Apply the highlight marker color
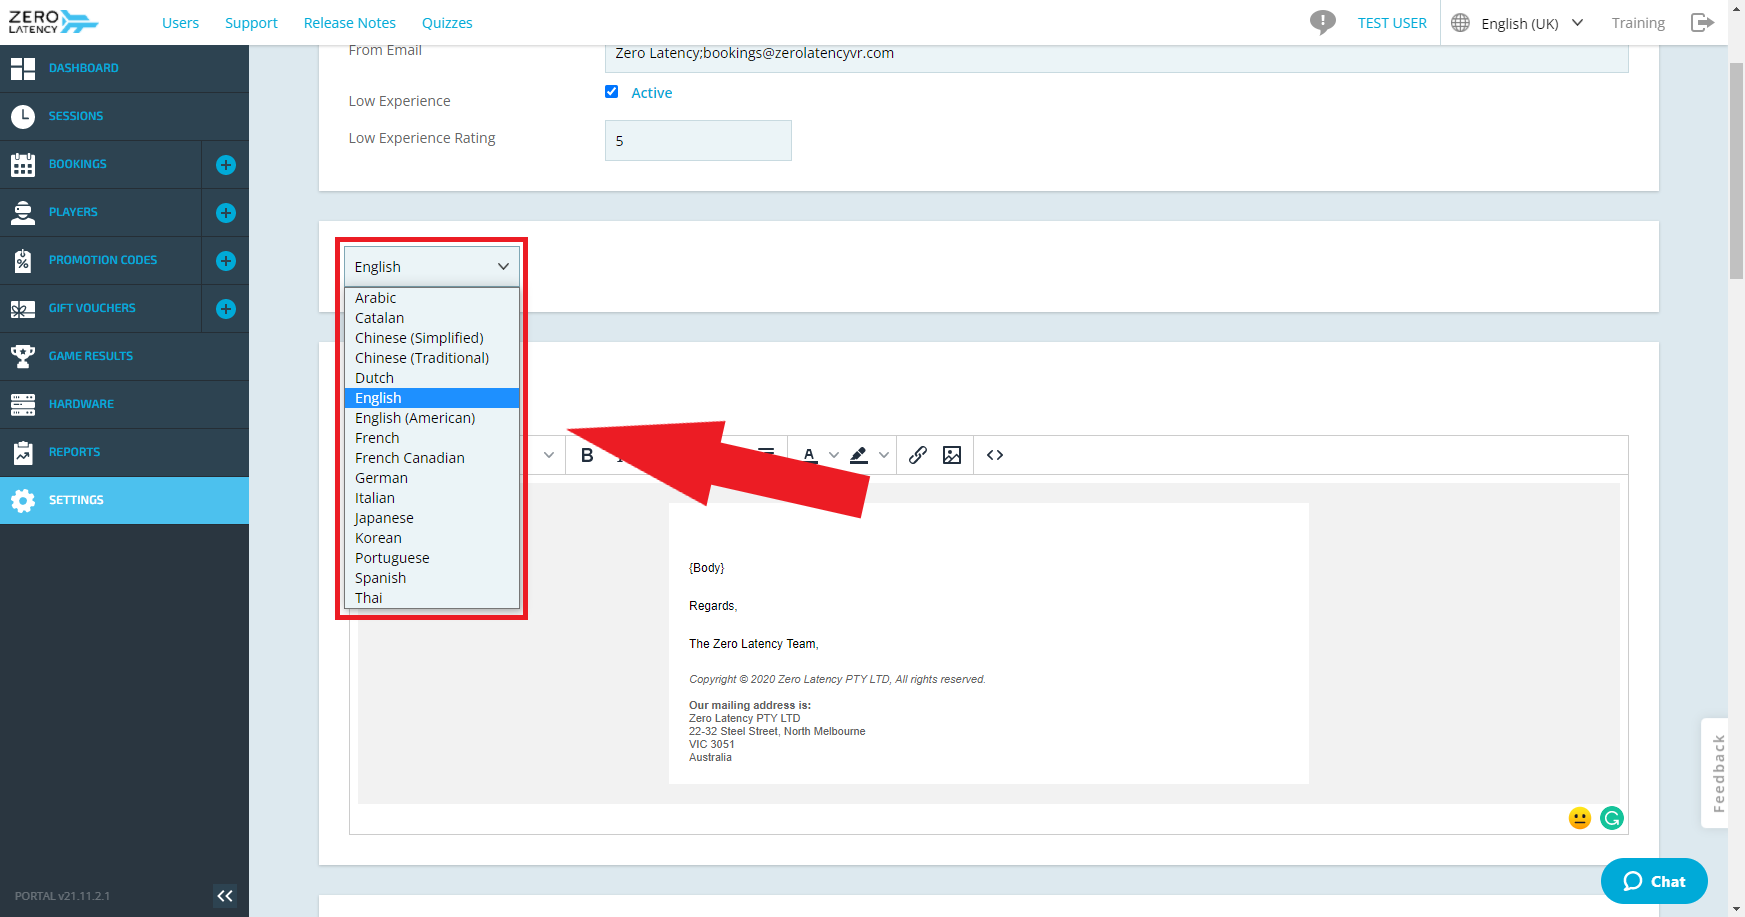Image resolution: width=1745 pixels, height=917 pixels. pos(859,455)
